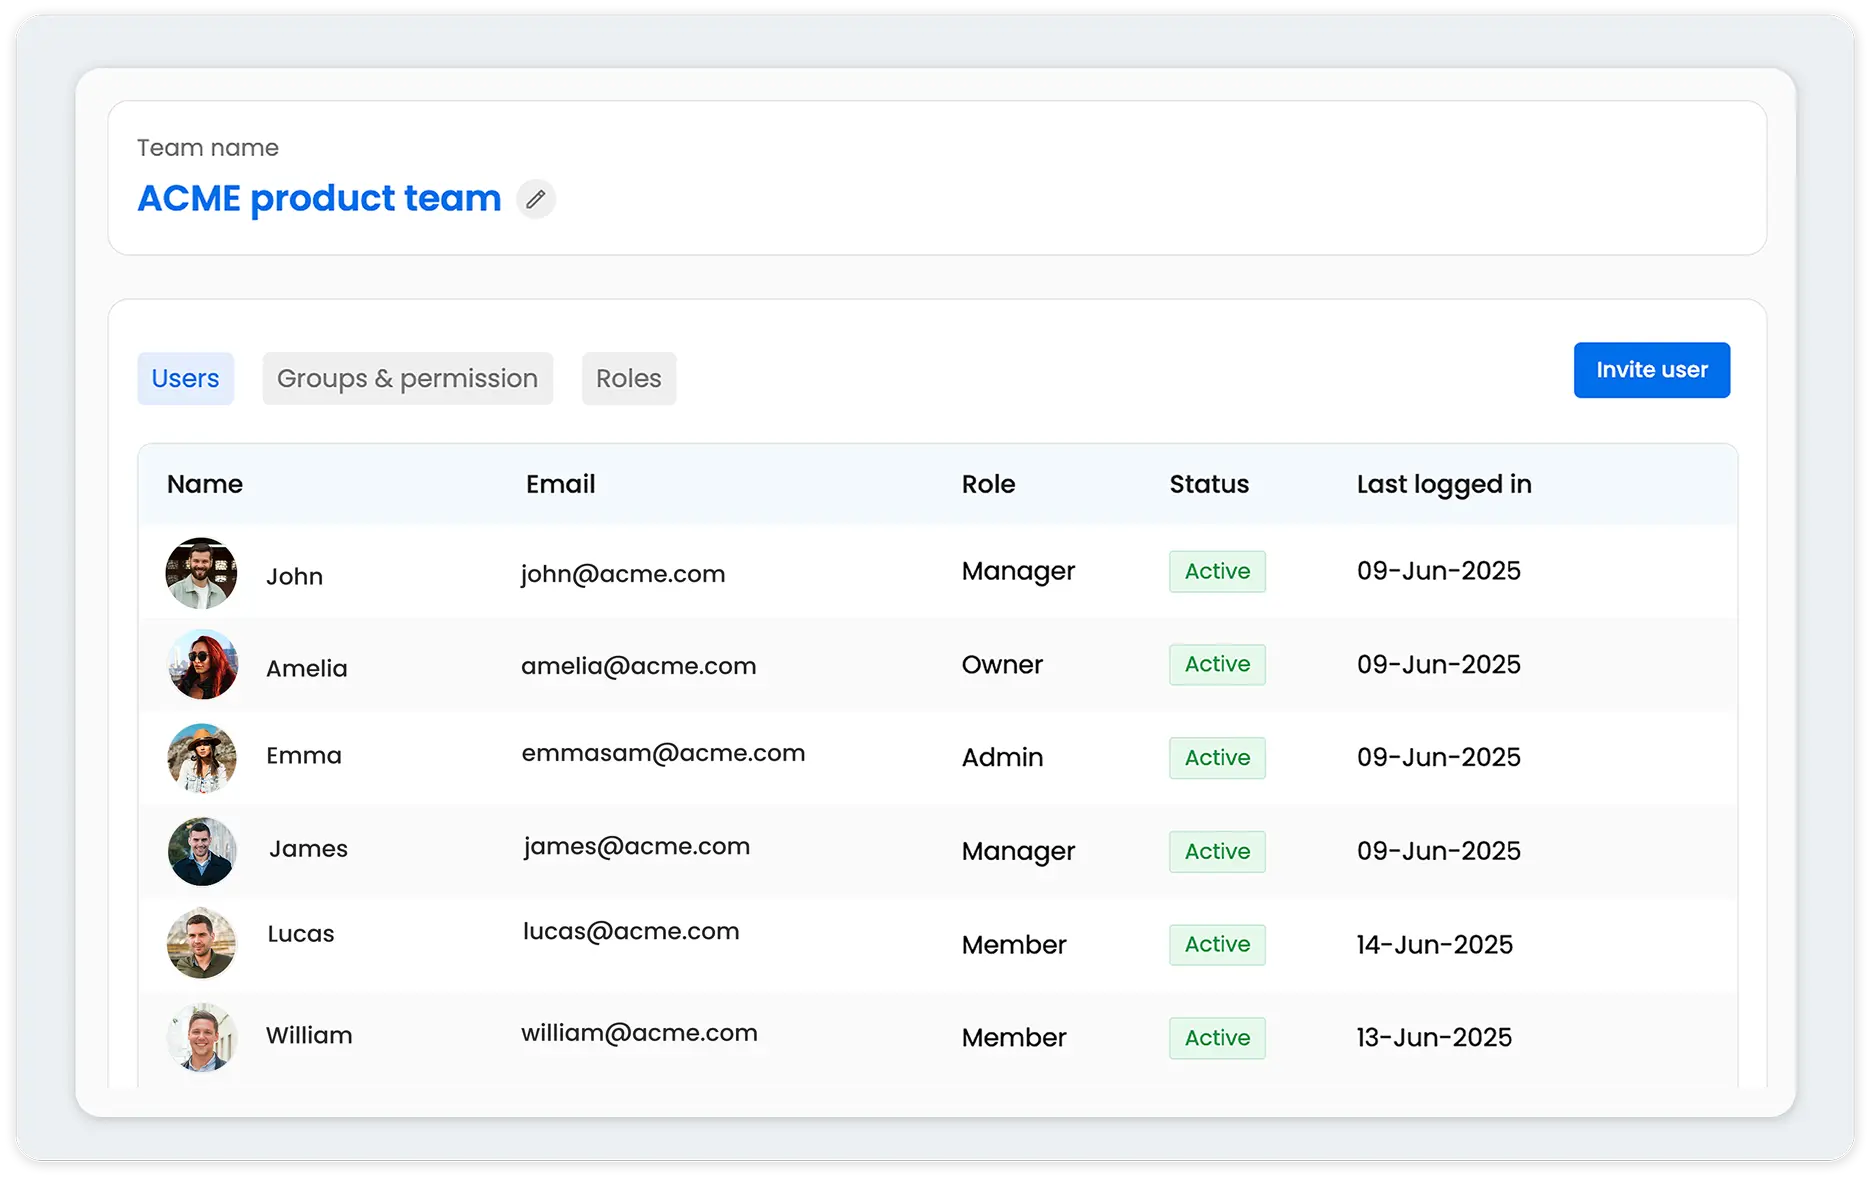This screenshot has width=1869, height=1180.
Task: Click the Invite user button
Action: pos(1652,370)
